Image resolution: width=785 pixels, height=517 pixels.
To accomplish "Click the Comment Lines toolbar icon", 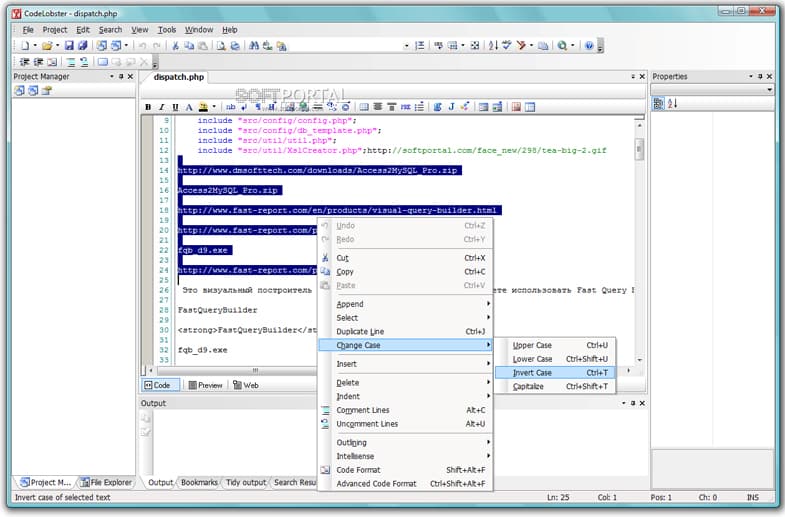I will 71,63.
